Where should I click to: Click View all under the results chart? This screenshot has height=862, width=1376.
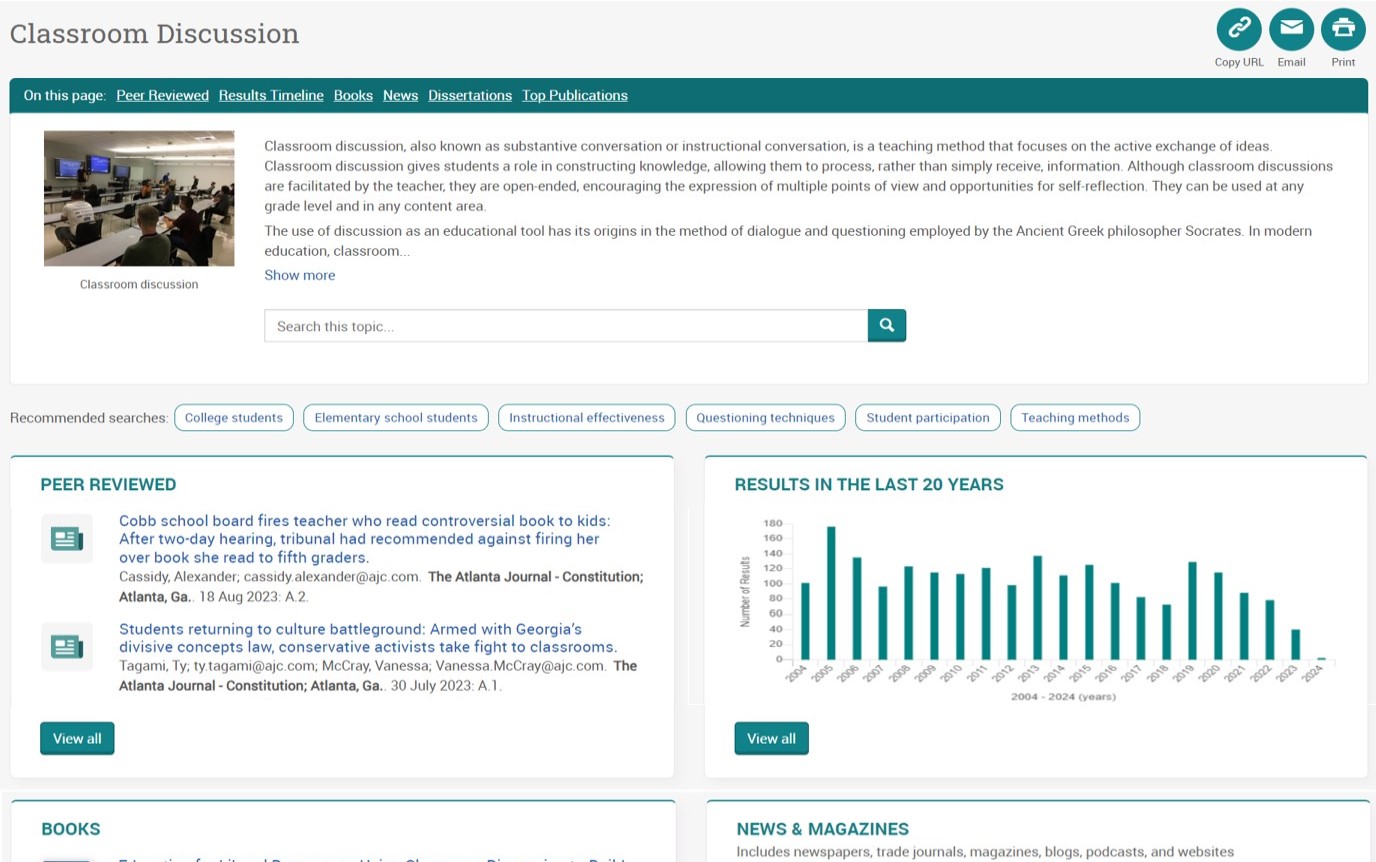771,739
